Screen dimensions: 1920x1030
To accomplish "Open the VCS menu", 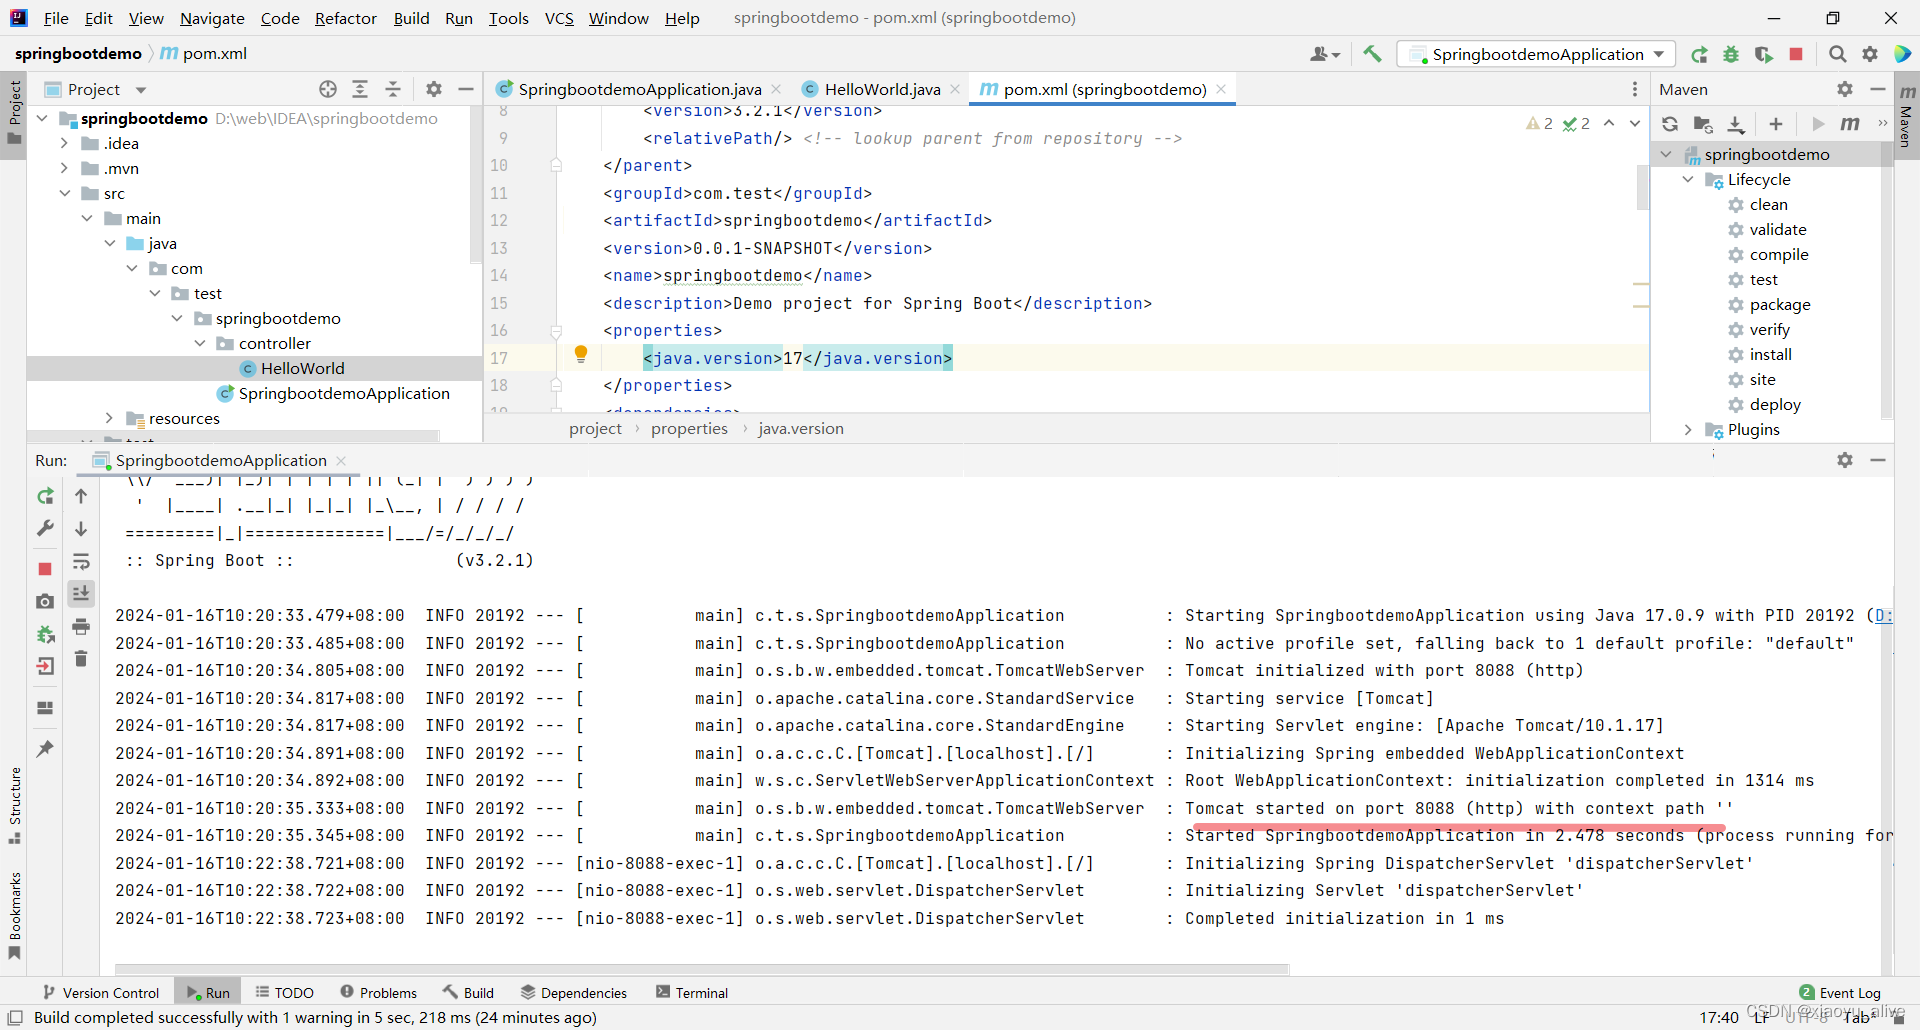I will coord(559,18).
